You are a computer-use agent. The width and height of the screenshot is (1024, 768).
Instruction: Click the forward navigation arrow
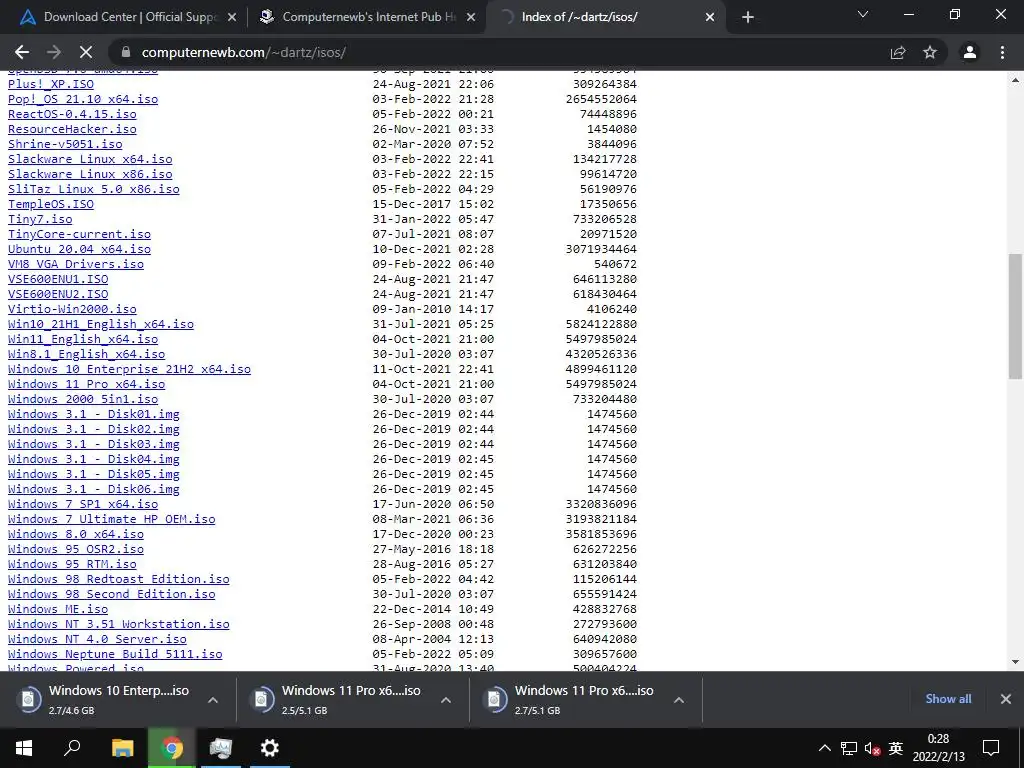[x=54, y=52]
